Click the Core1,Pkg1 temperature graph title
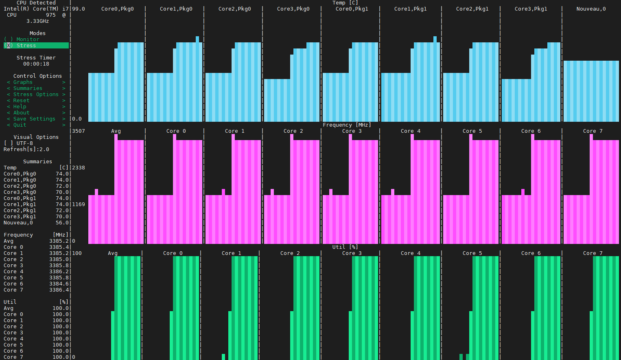 tap(410, 9)
